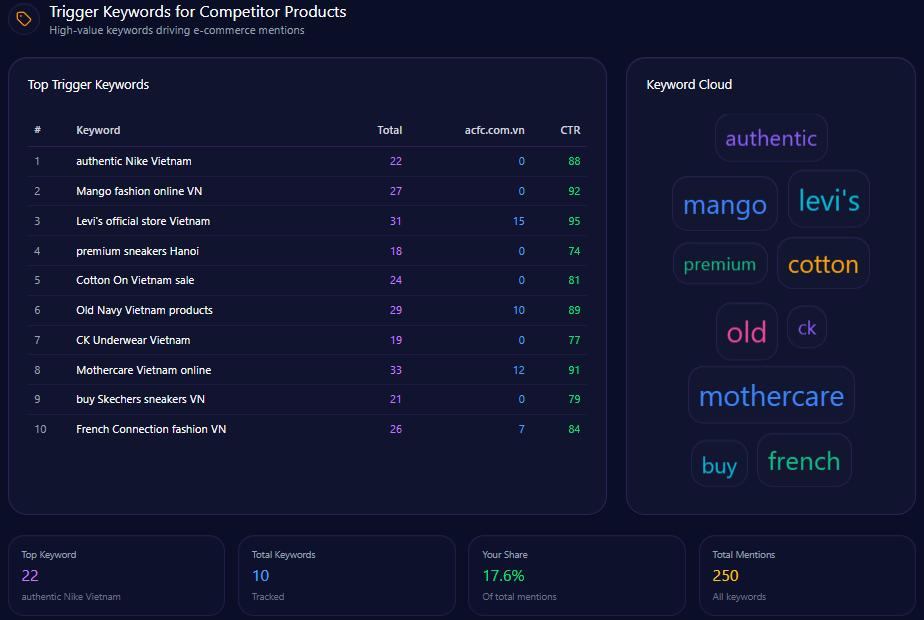Click the Keyword column header
924x620 pixels.
coord(98,130)
